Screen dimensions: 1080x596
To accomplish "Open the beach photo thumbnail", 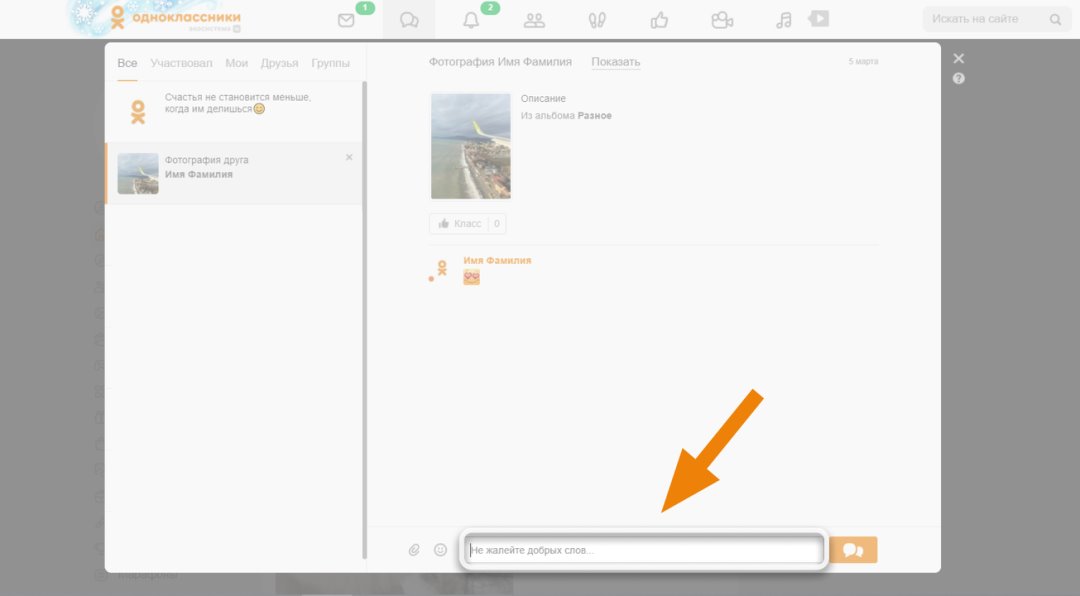I will point(470,146).
